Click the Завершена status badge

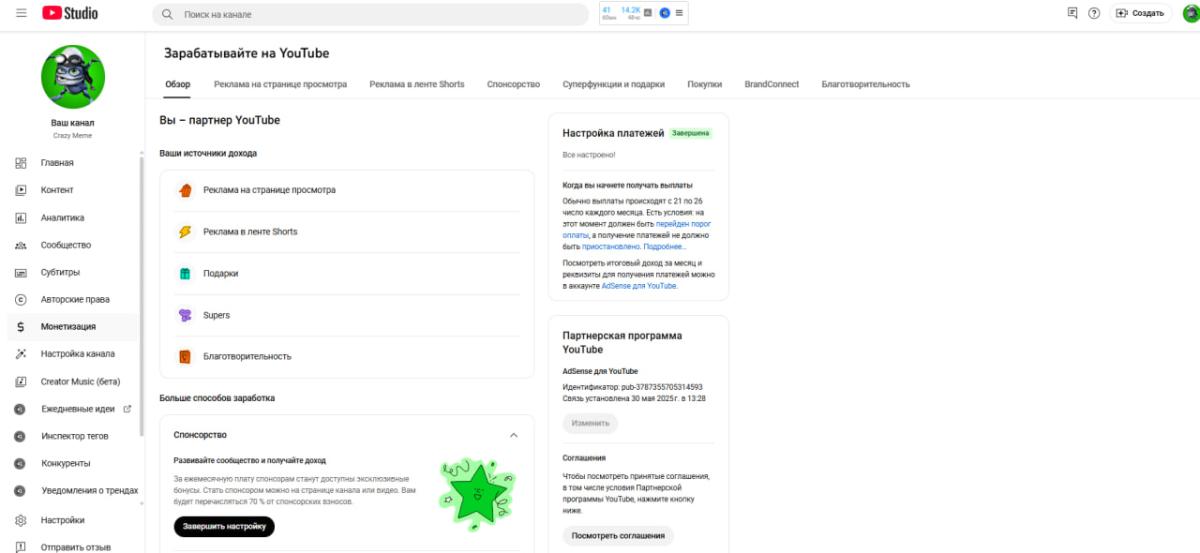[x=691, y=132]
